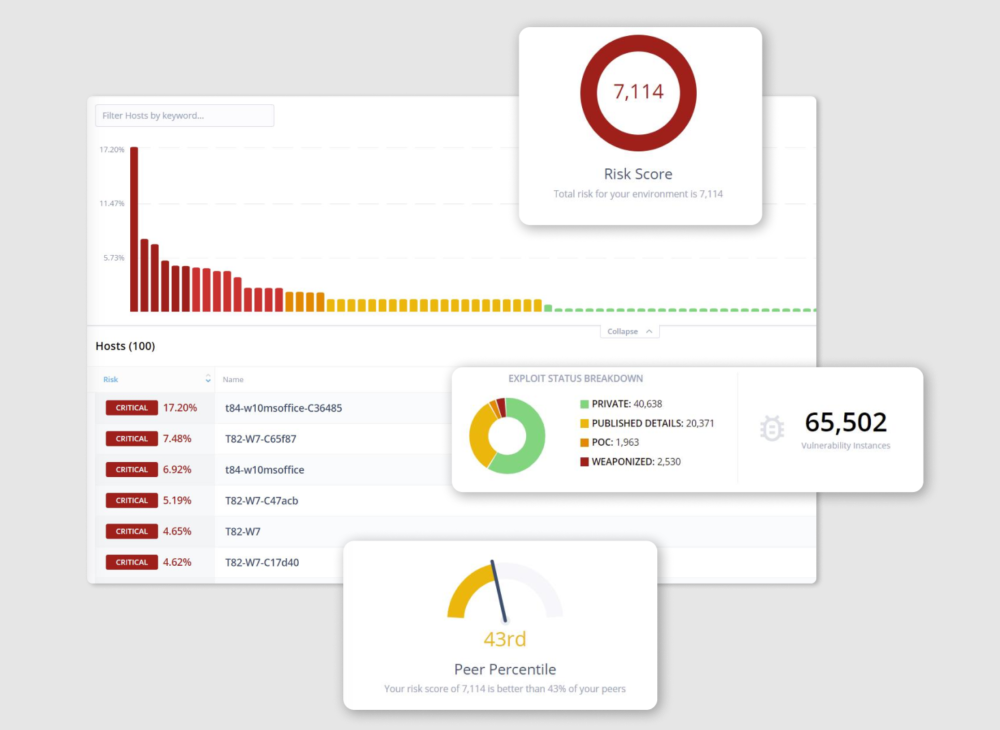Click the 4.62% risk value
This screenshot has height=730, width=1000.
click(x=177, y=562)
